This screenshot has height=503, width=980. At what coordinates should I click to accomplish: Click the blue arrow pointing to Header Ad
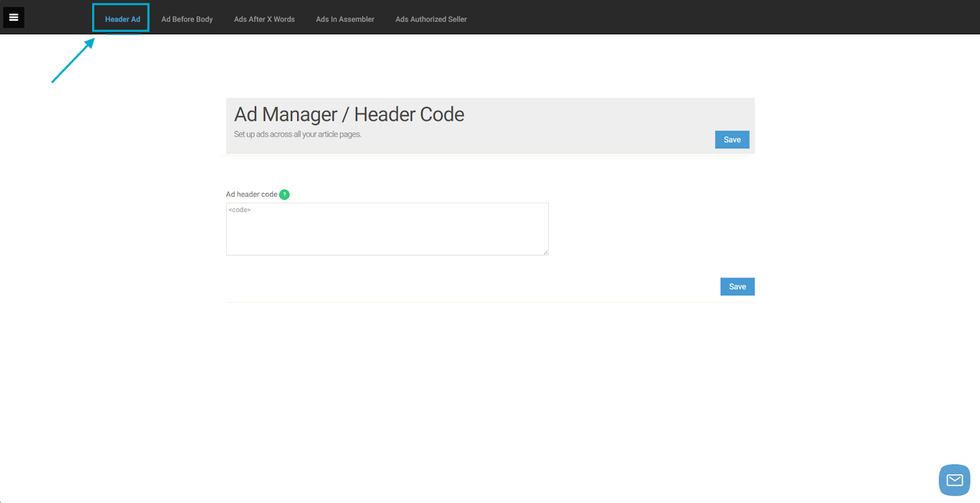(x=73, y=61)
